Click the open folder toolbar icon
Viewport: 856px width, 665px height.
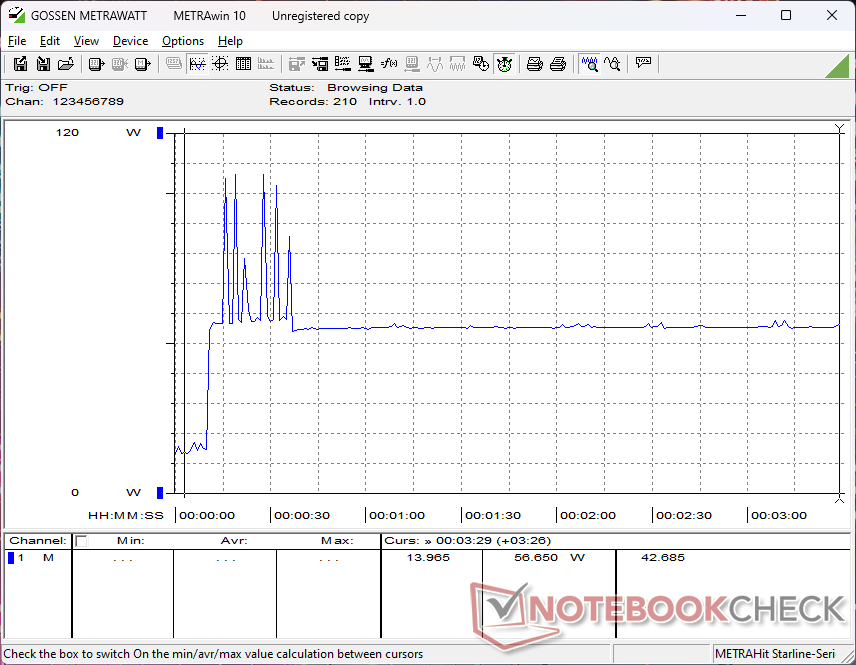coord(66,64)
